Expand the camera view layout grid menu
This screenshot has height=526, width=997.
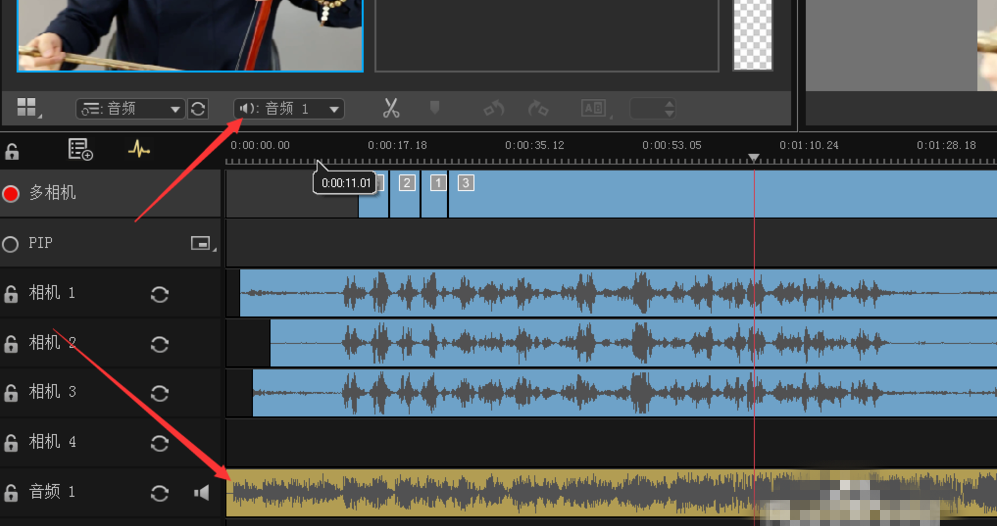pyautogui.click(x=27, y=108)
